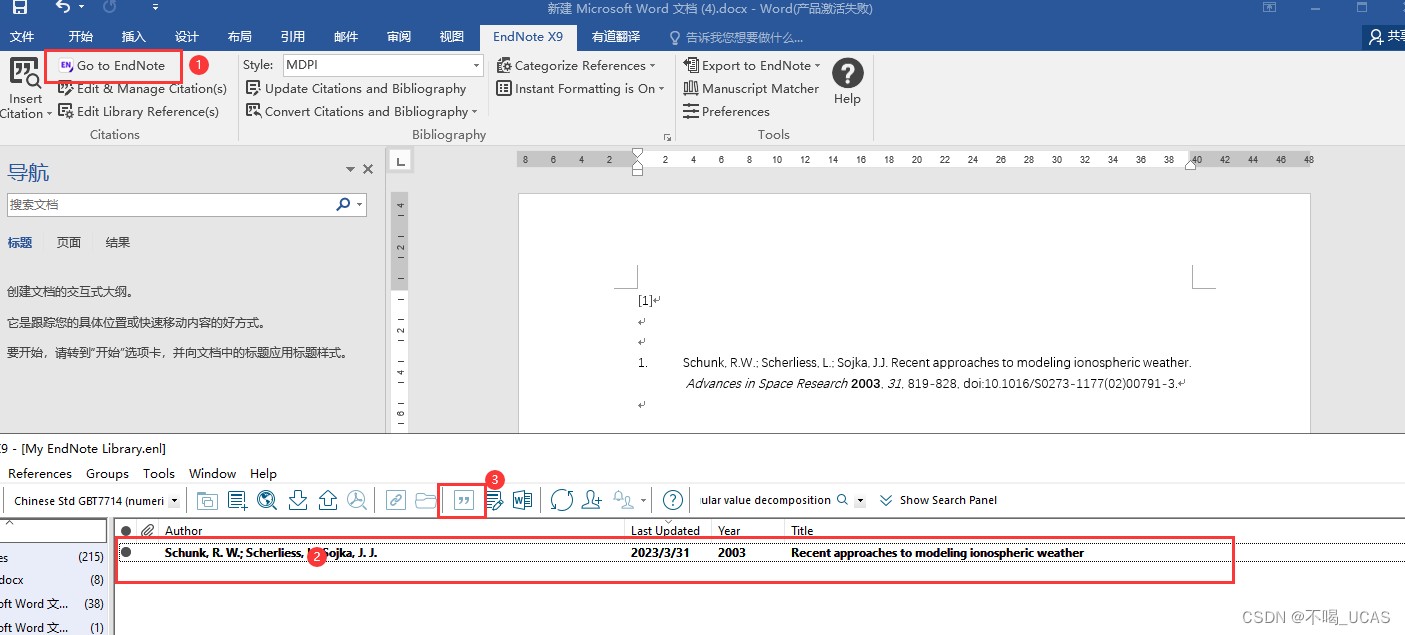Click EndNote Online Search globe icon

tap(267, 501)
